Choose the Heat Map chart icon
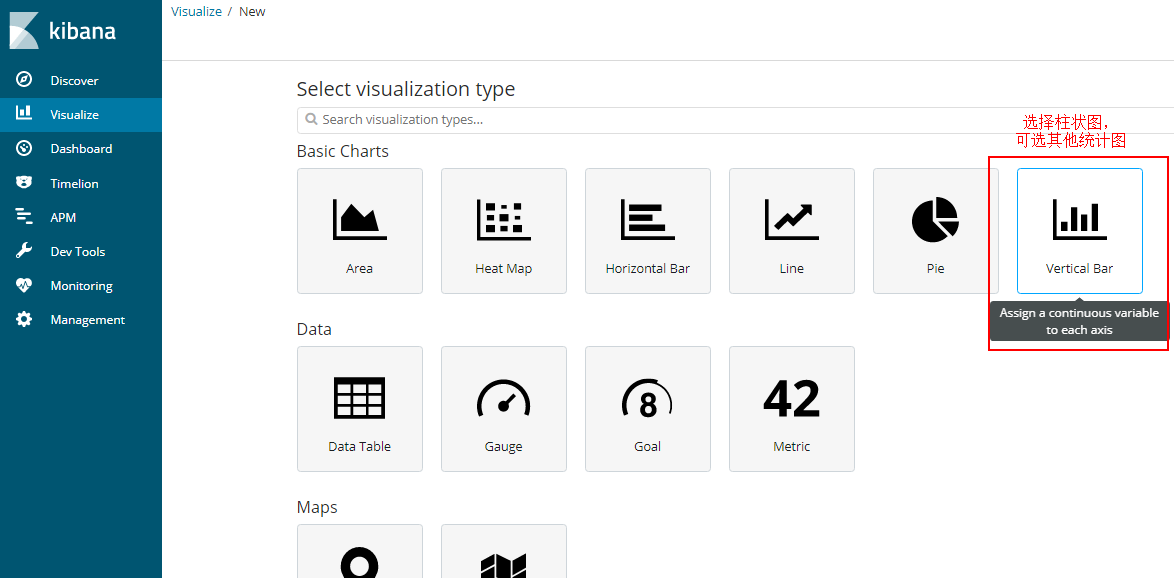The width and height of the screenshot is (1174, 578). pos(504,219)
